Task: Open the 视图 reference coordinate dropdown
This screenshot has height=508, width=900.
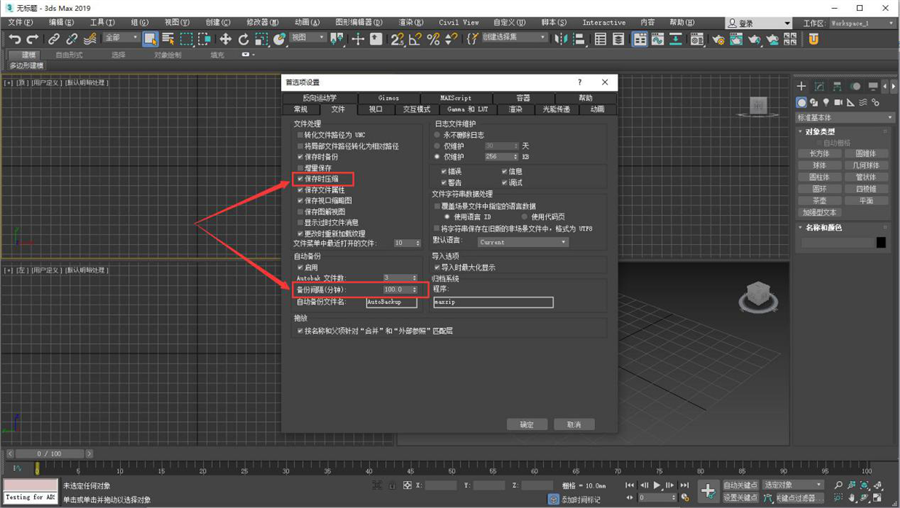Action: 308,38
